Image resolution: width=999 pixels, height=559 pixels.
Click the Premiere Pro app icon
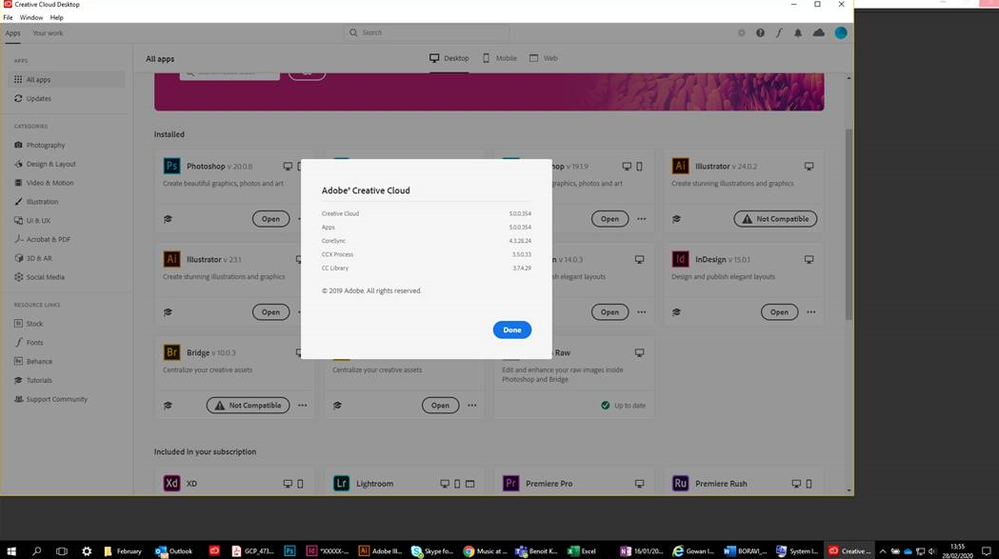click(510, 483)
